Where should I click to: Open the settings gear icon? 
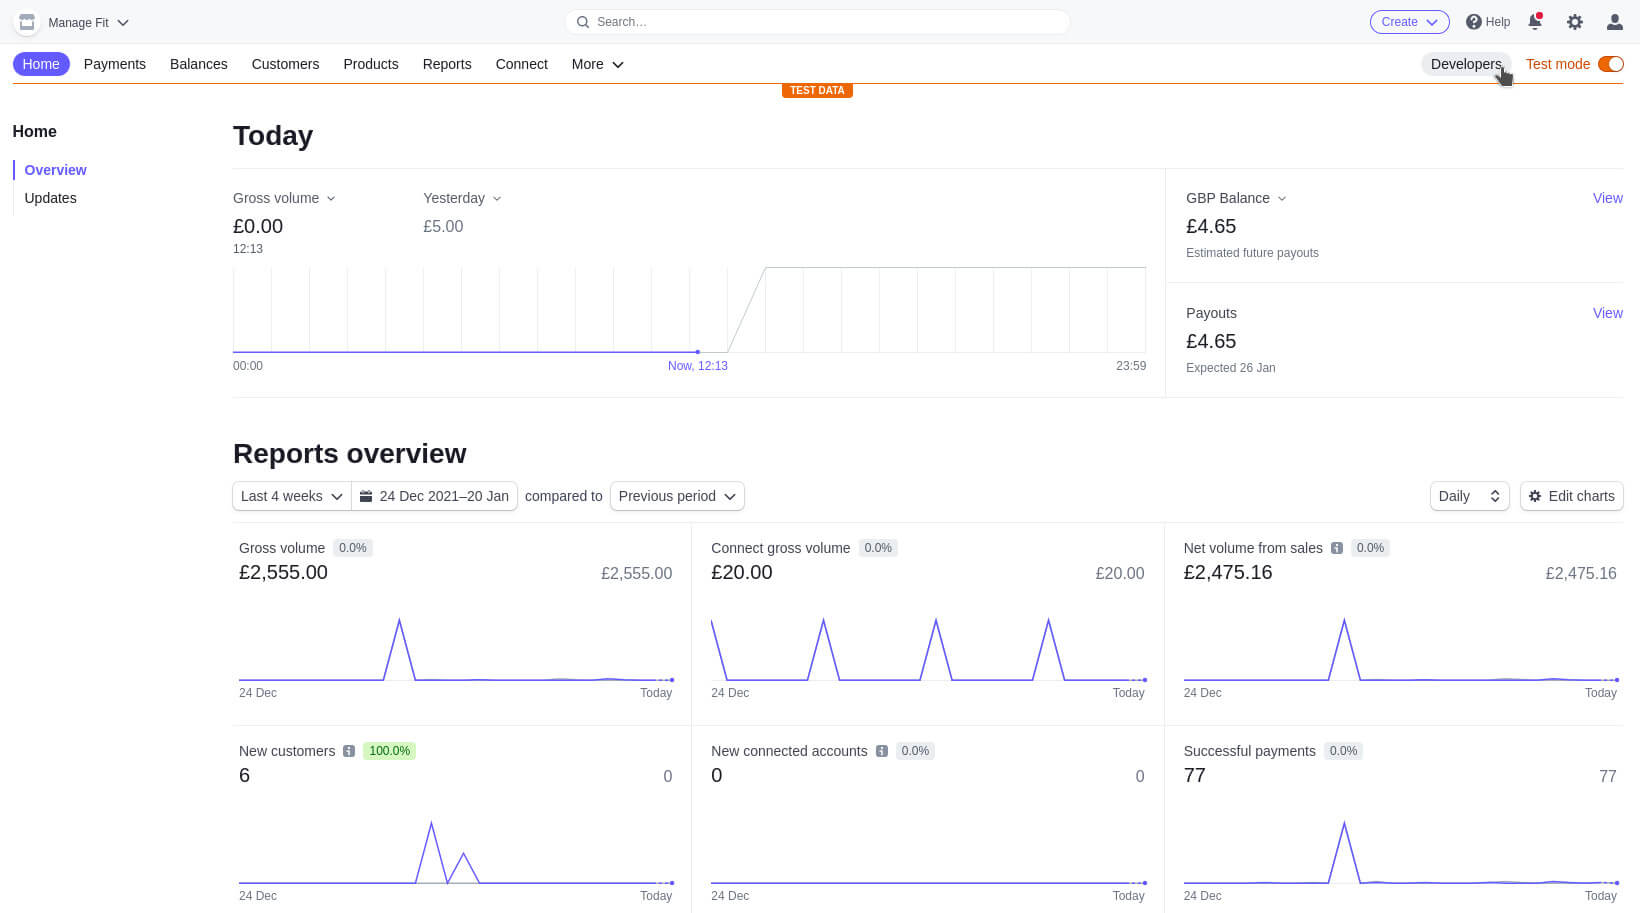click(x=1575, y=22)
